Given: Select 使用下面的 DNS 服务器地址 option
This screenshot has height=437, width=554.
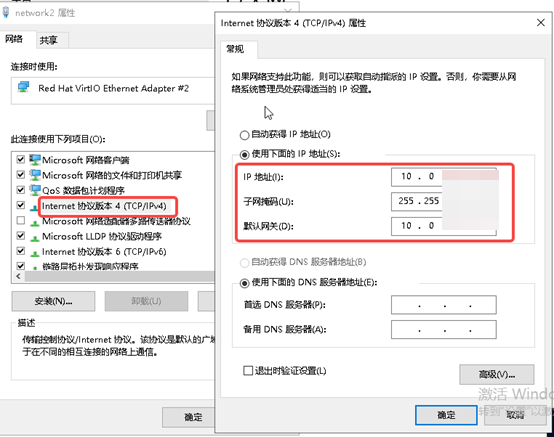Looking at the screenshot, I should pyautogui.click(x=244, y=283).
